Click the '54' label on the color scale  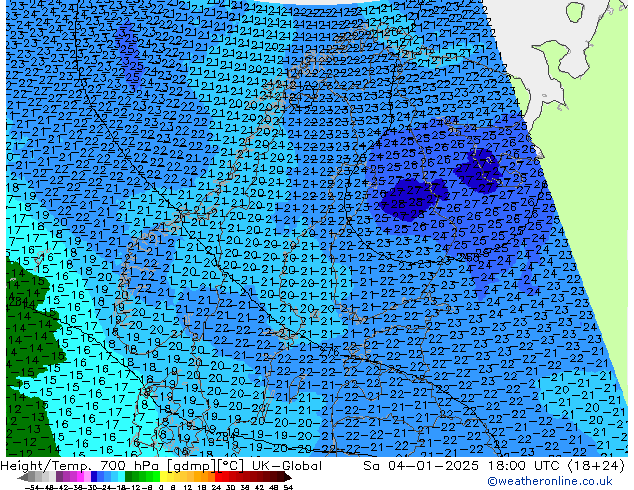[288, 487]
